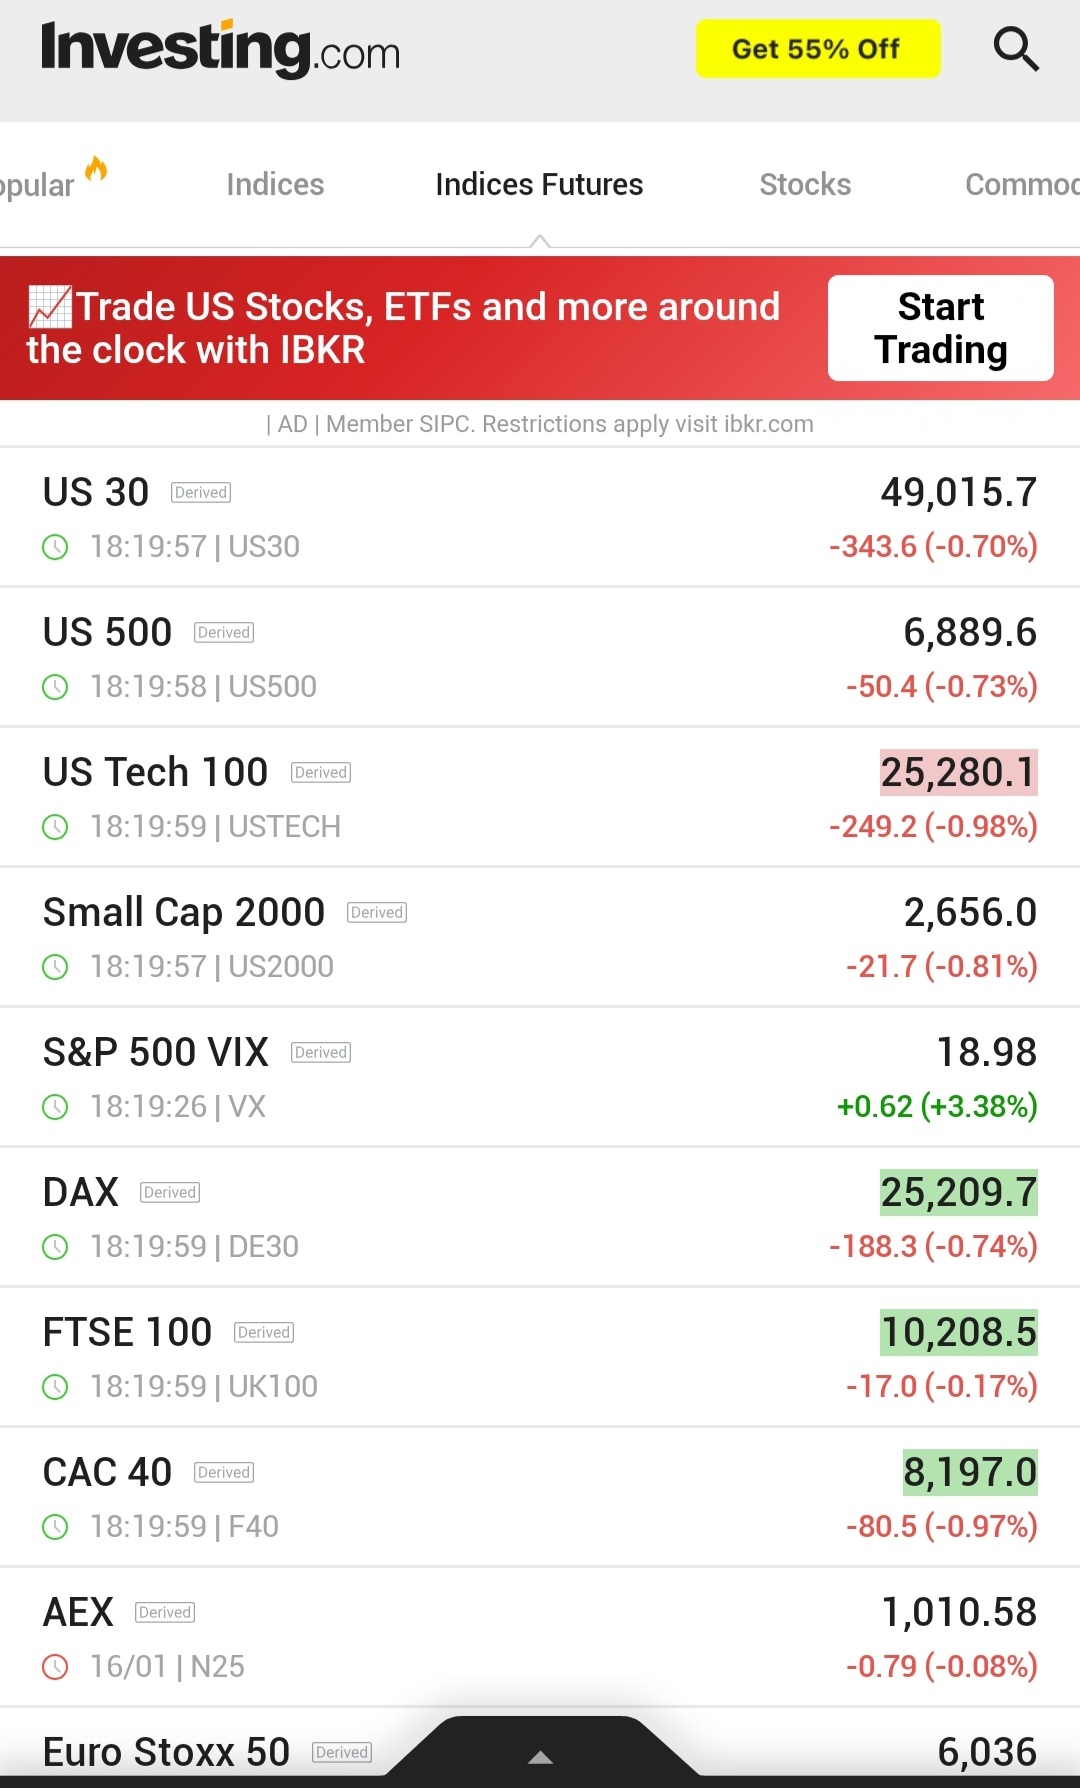Click the green clock icon for S&P 500 VIX
Screen dimensions: 1080x1788
[55, 1107]
